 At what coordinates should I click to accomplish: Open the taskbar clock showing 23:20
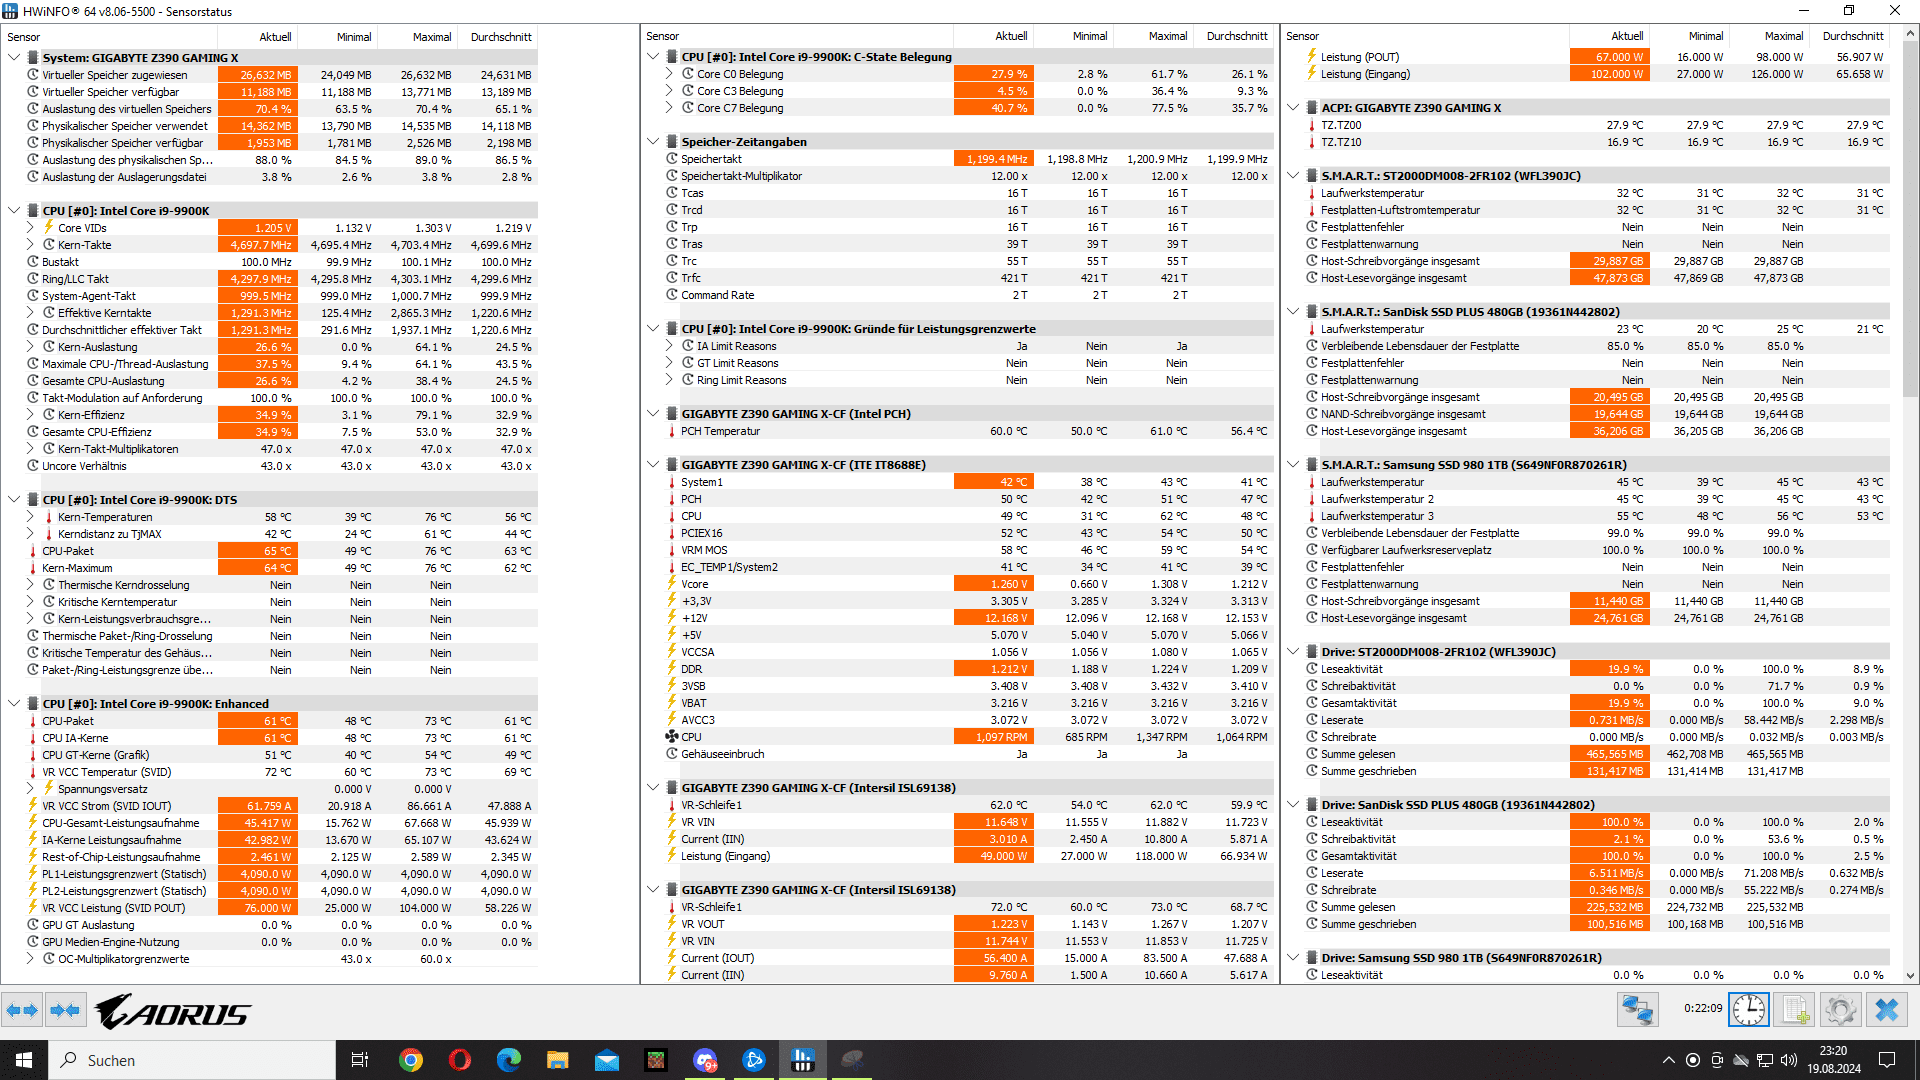[1833, 1060]
